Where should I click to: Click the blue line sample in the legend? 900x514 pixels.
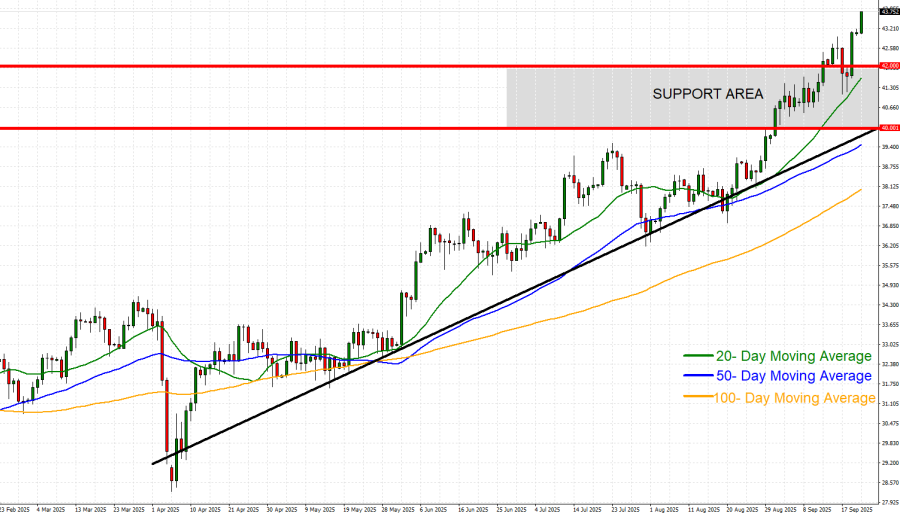tap(698, 377)
